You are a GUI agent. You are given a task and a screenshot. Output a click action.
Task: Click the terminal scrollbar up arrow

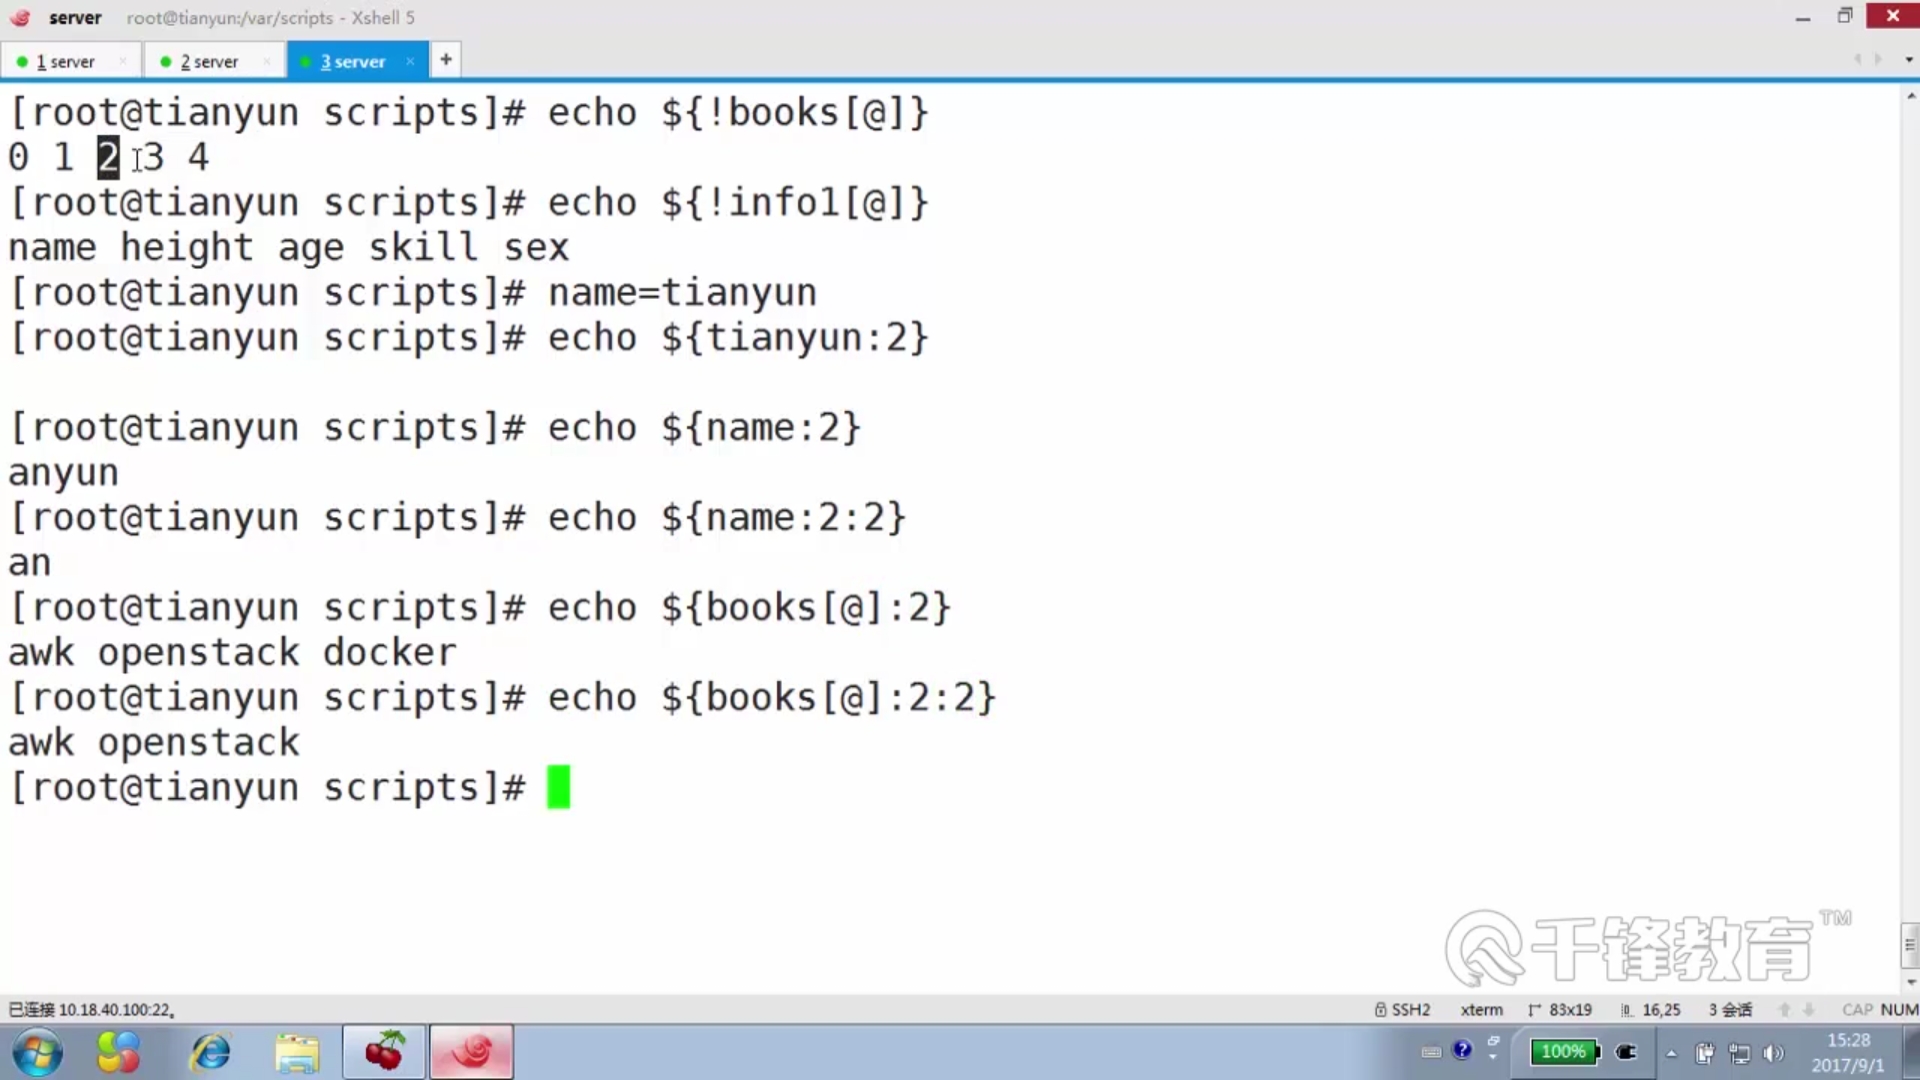click(1910, 97)
